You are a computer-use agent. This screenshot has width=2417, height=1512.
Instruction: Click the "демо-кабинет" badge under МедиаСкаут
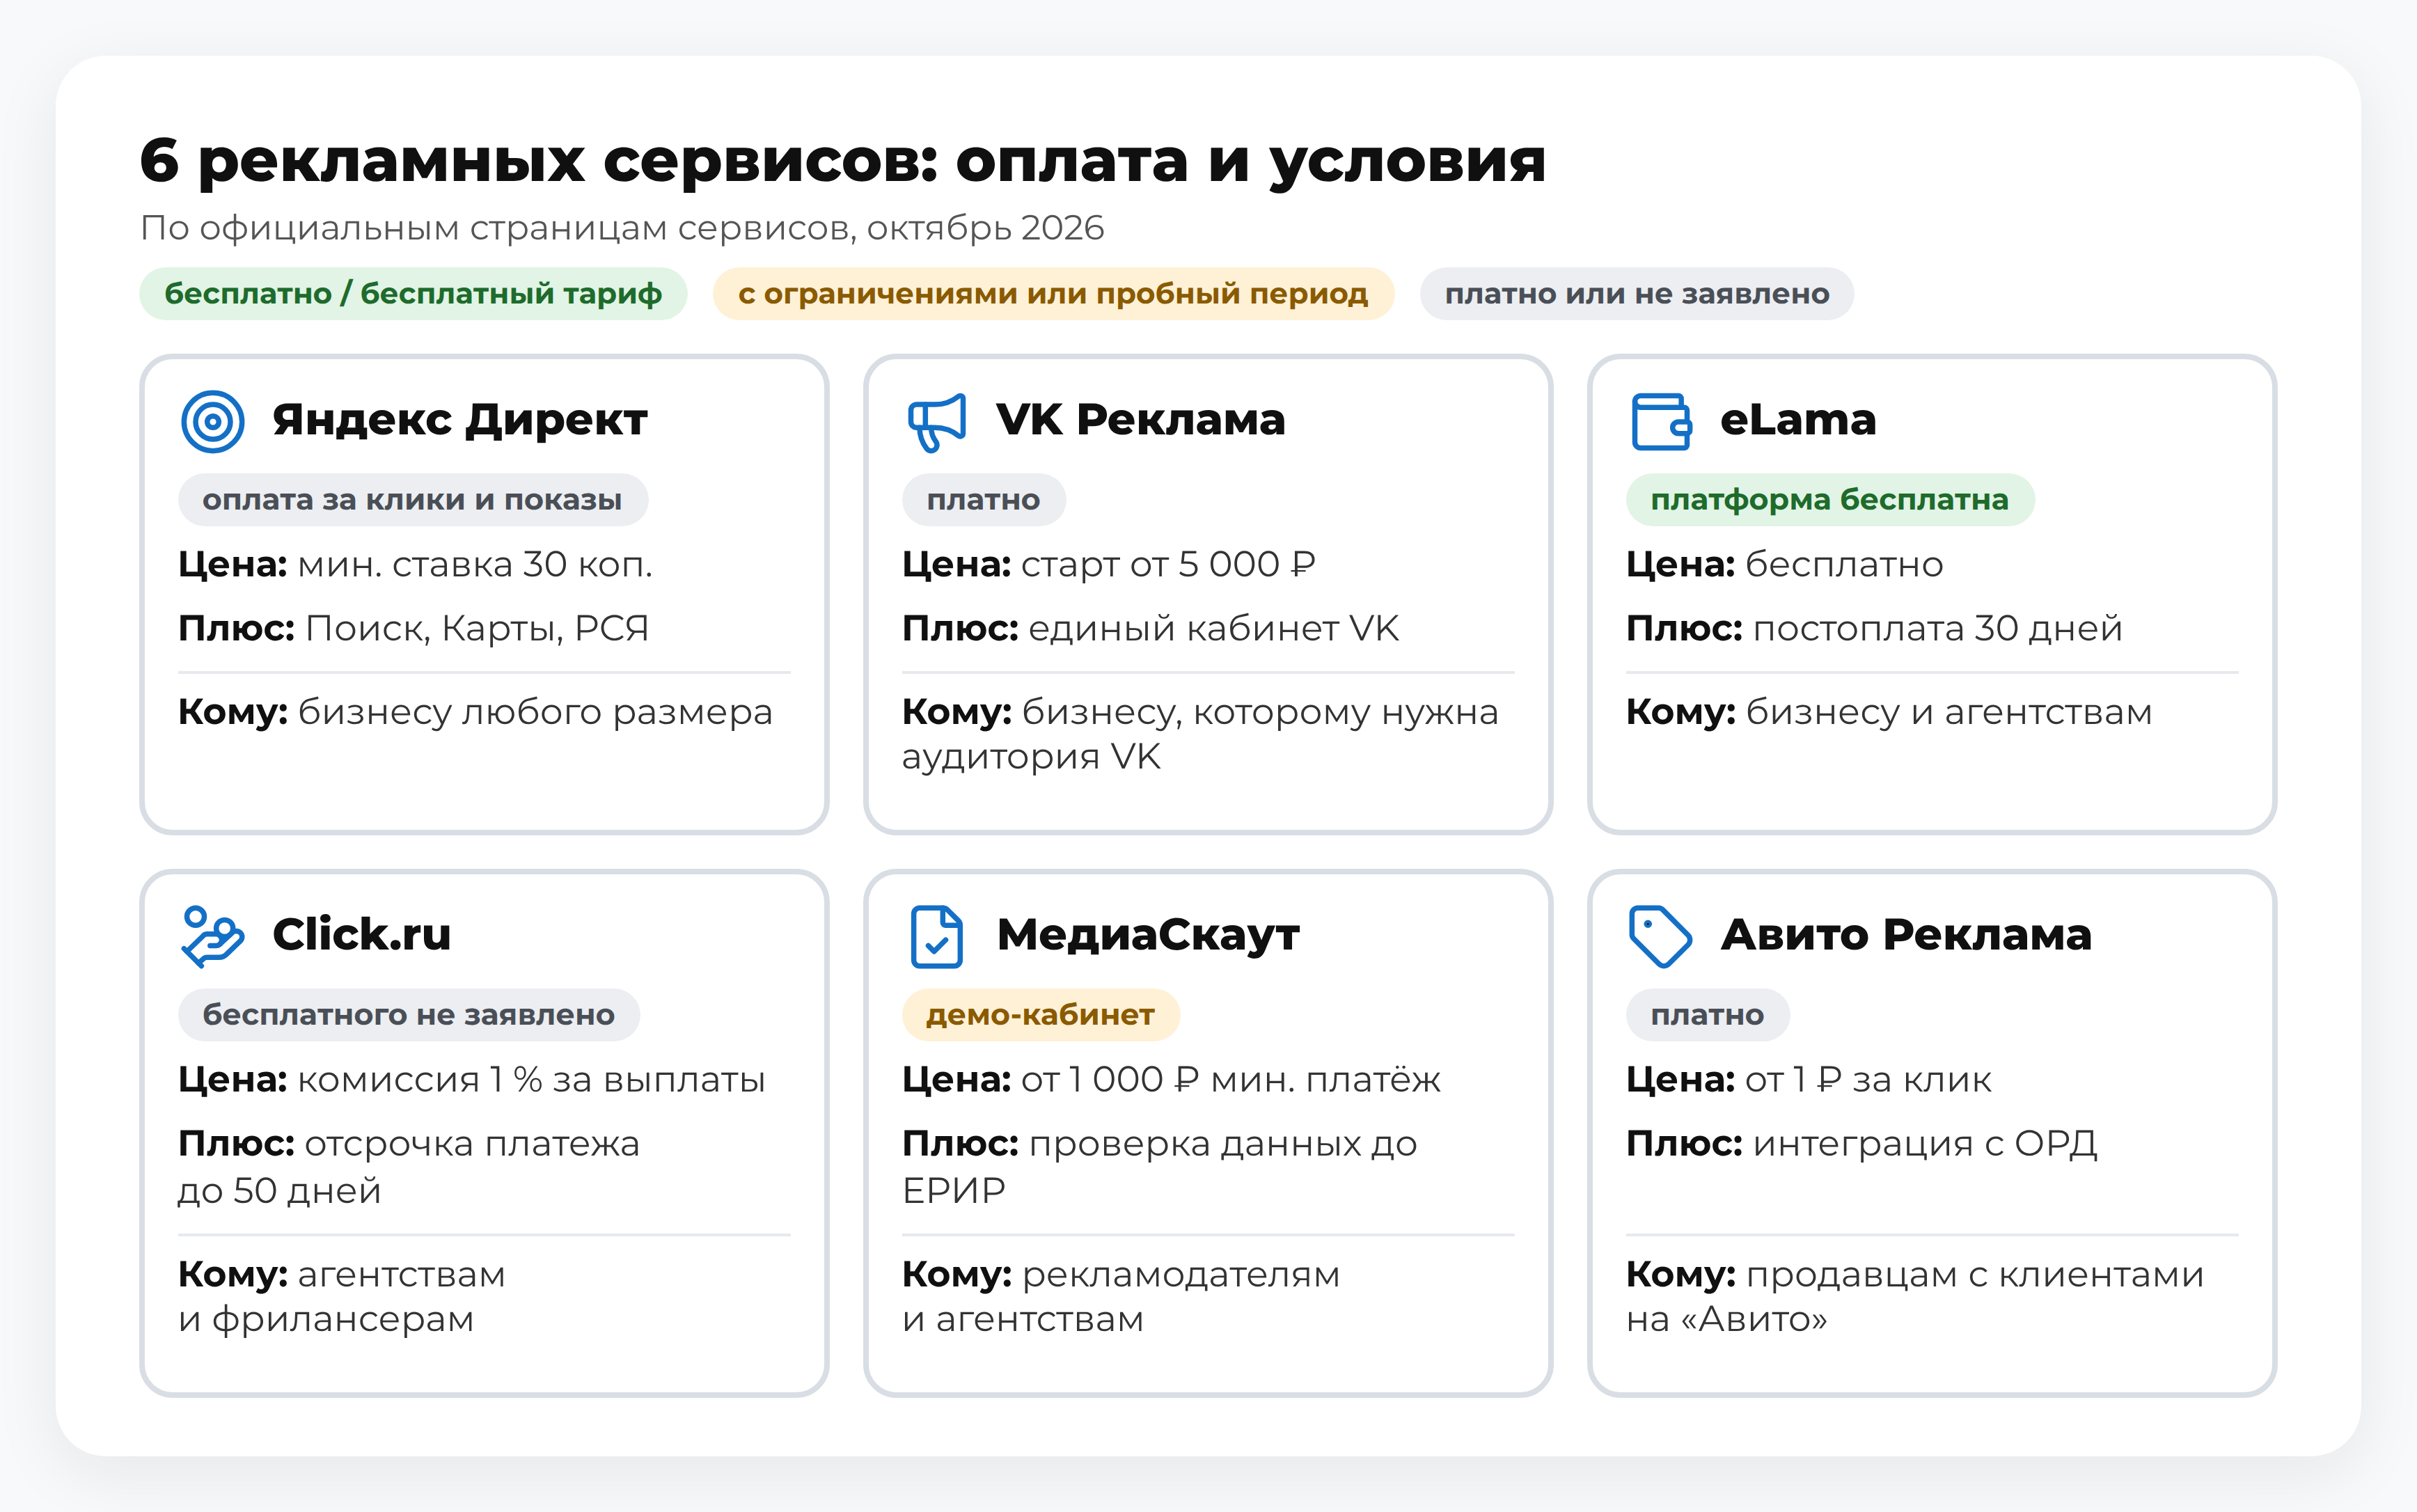1040,1014
